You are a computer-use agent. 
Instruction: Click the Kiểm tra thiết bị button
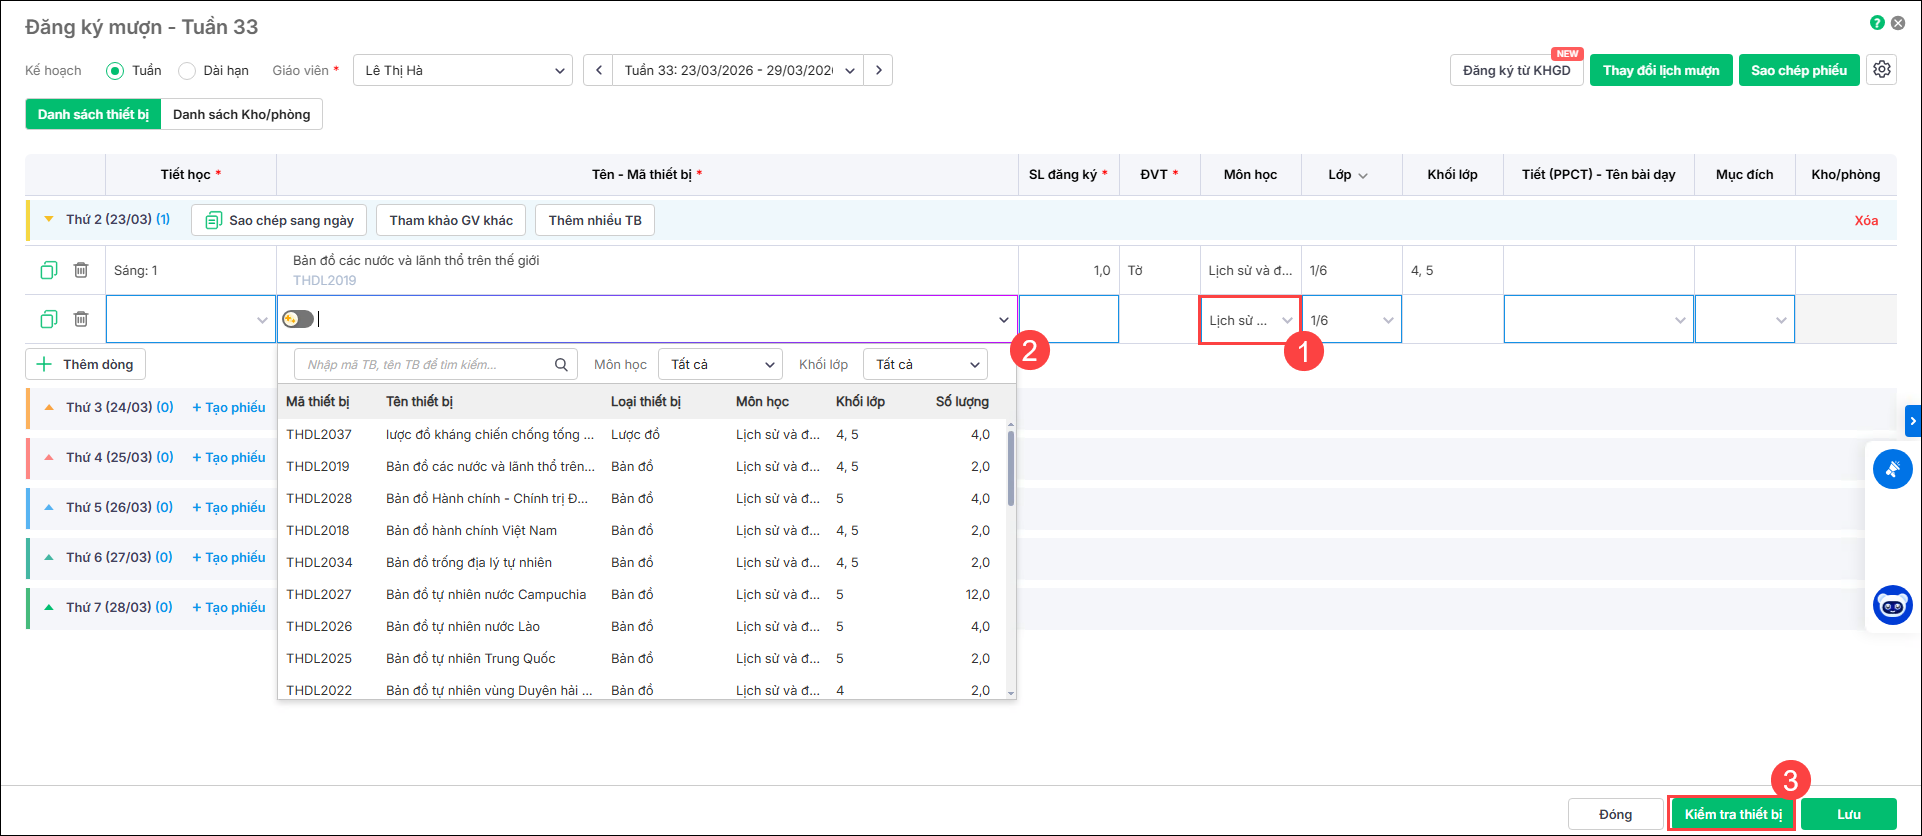coord(1732,814)
